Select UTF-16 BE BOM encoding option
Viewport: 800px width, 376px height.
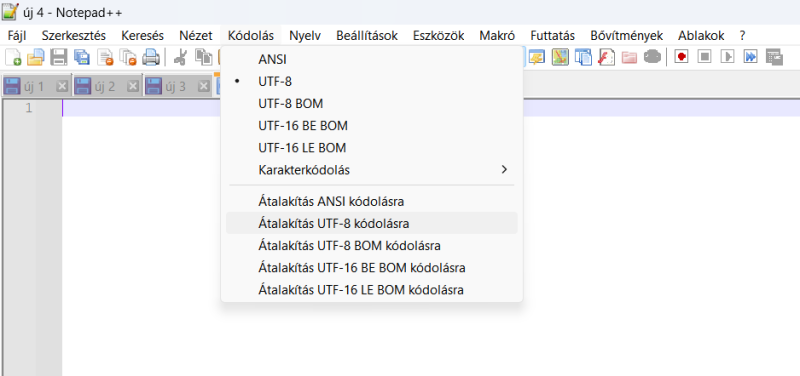pyautogui.click(x=371, y=126)
